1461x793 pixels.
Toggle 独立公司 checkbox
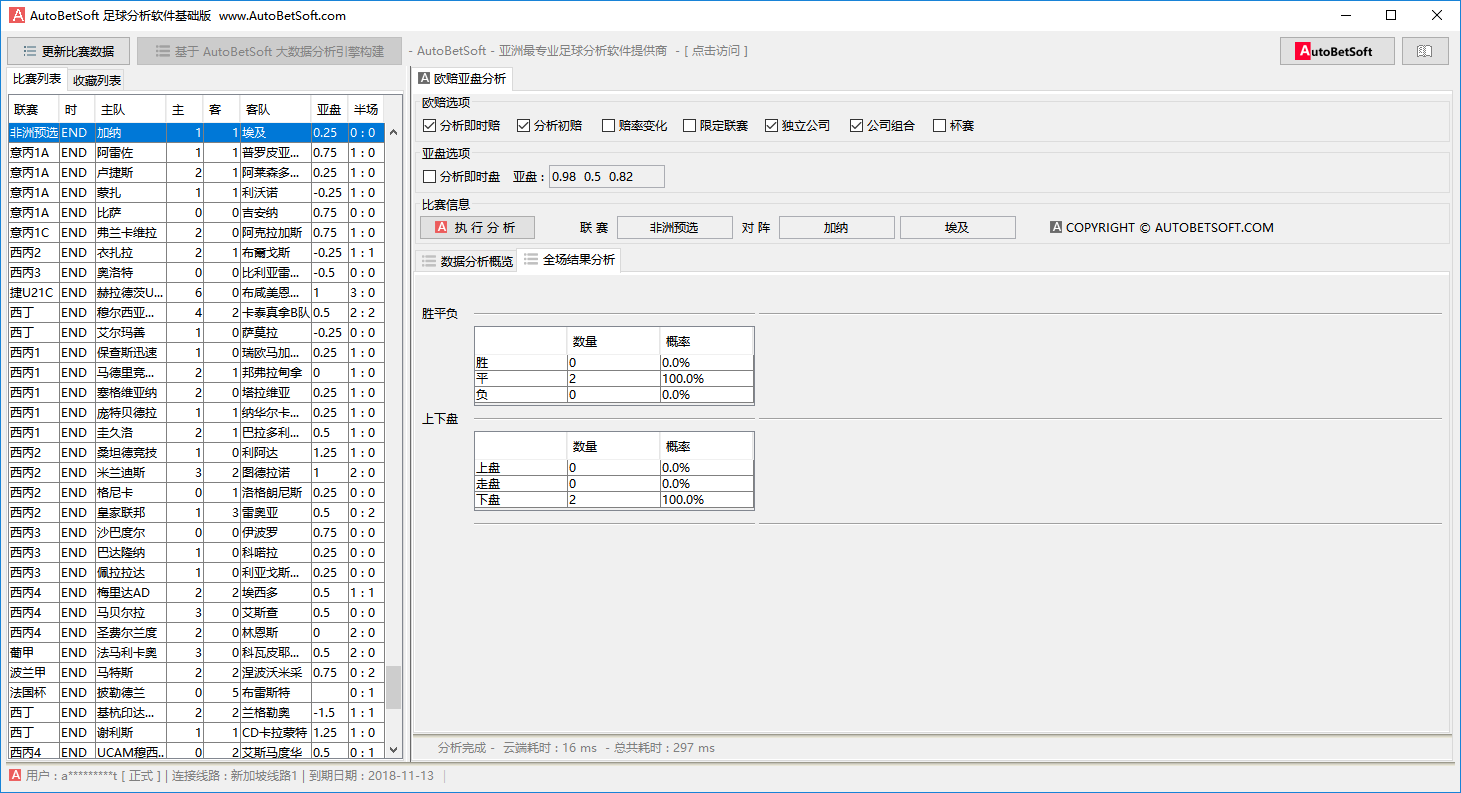797,126
